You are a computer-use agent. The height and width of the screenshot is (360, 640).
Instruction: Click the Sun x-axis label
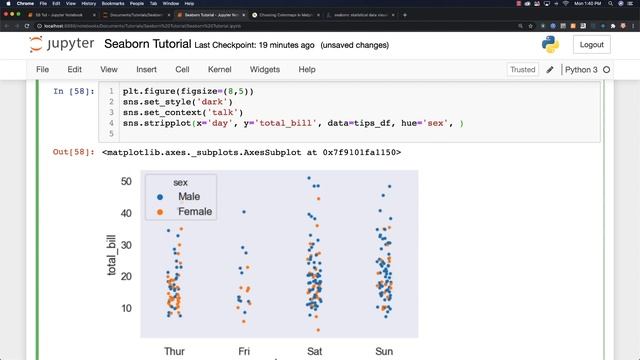click(x=384, y=351)
